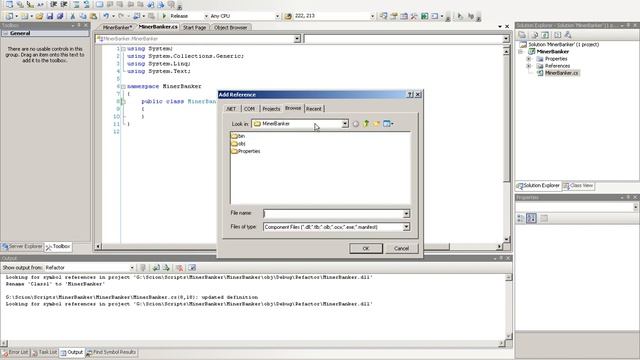Open the class navigation dropdown MinerBanker.MinerBanker
The height and width of the screenshot is (360, 640).
click(198, 39)
